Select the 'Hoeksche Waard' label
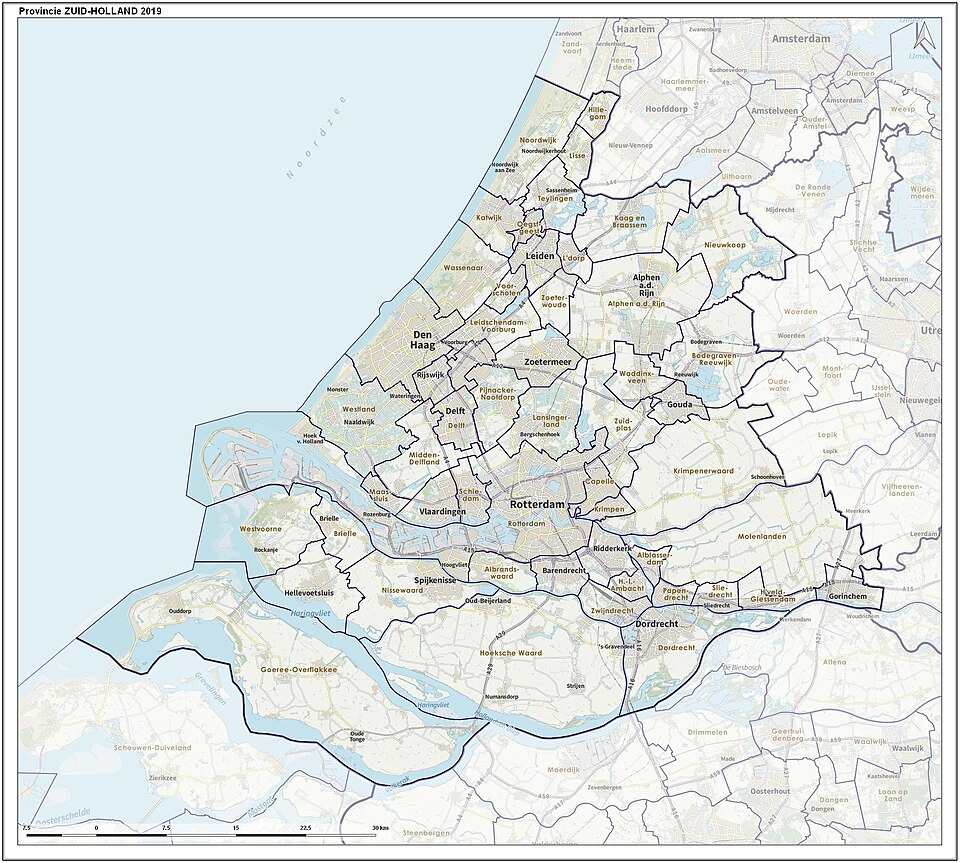 coord(511,653)
